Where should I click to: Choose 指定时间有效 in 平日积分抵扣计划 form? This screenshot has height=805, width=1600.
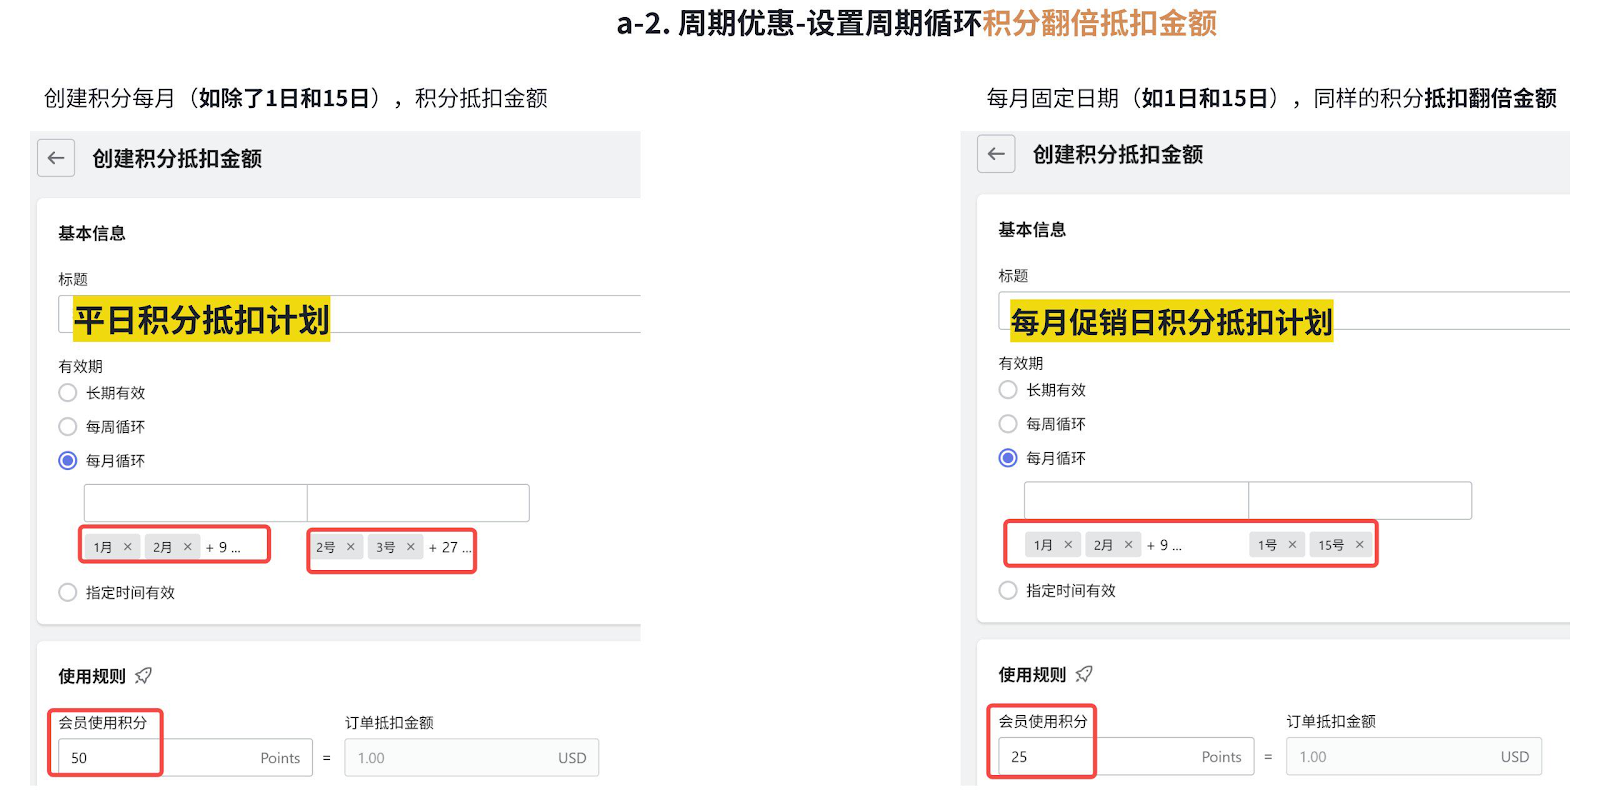[68, 593]
